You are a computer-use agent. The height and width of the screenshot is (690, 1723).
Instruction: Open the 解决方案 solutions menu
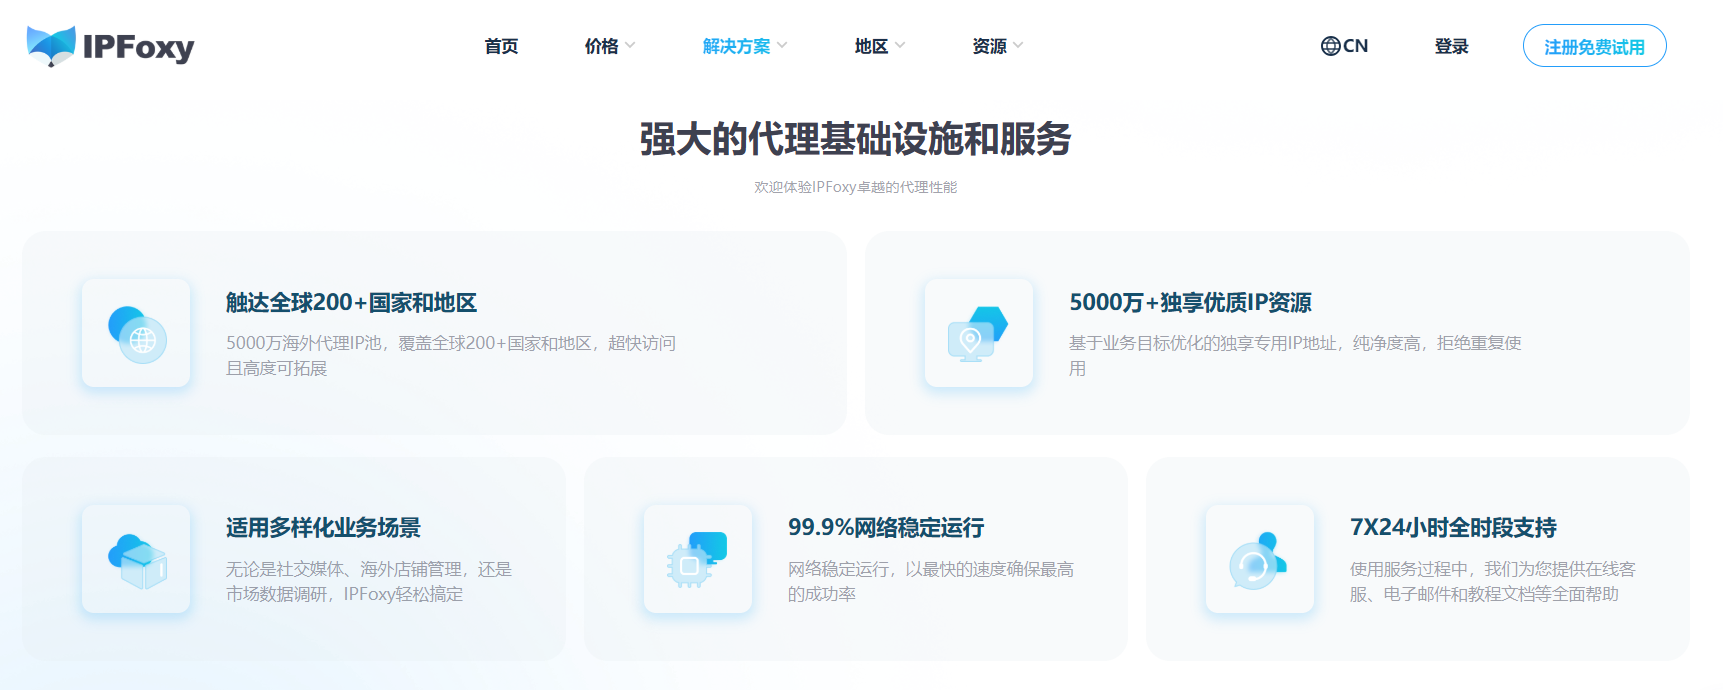pyautogui.click(x=737, y=46)
